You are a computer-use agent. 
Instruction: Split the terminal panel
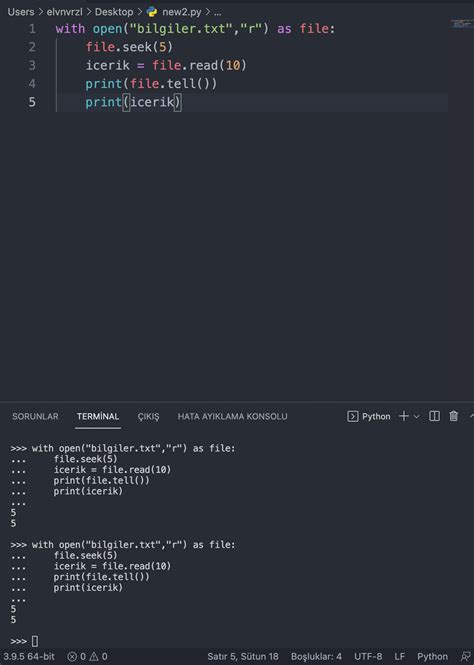[434, 416]
